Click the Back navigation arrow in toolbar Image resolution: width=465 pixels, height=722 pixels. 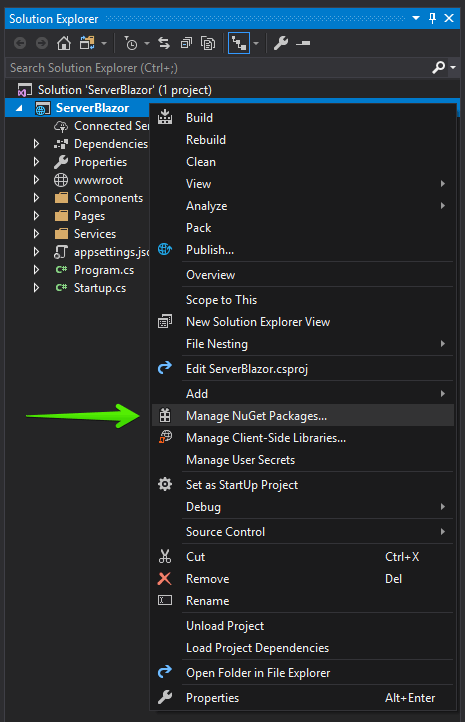point(20,43)
